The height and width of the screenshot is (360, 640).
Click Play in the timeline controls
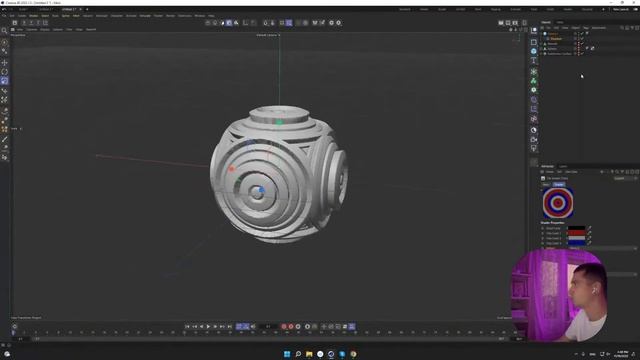(208, 327)
